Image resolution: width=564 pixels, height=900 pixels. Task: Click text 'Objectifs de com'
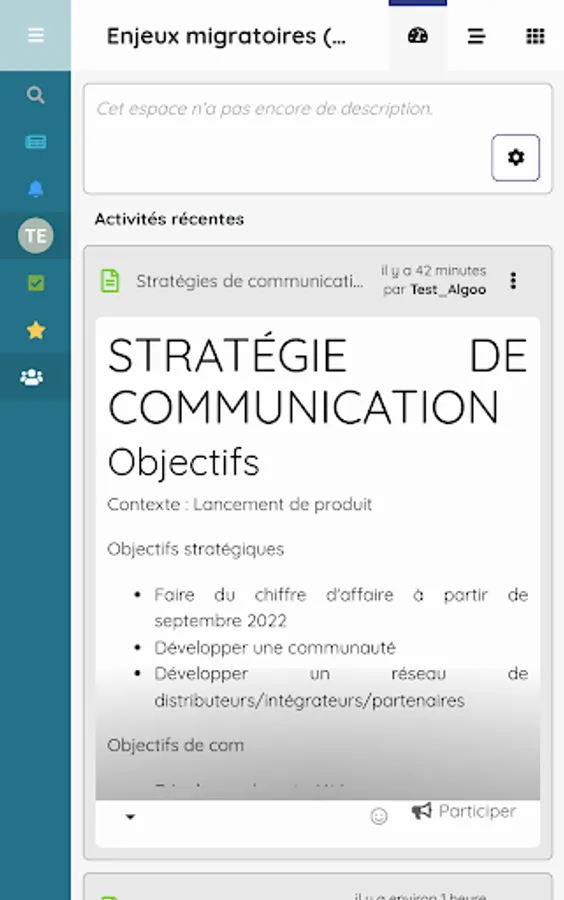point(176,745)
